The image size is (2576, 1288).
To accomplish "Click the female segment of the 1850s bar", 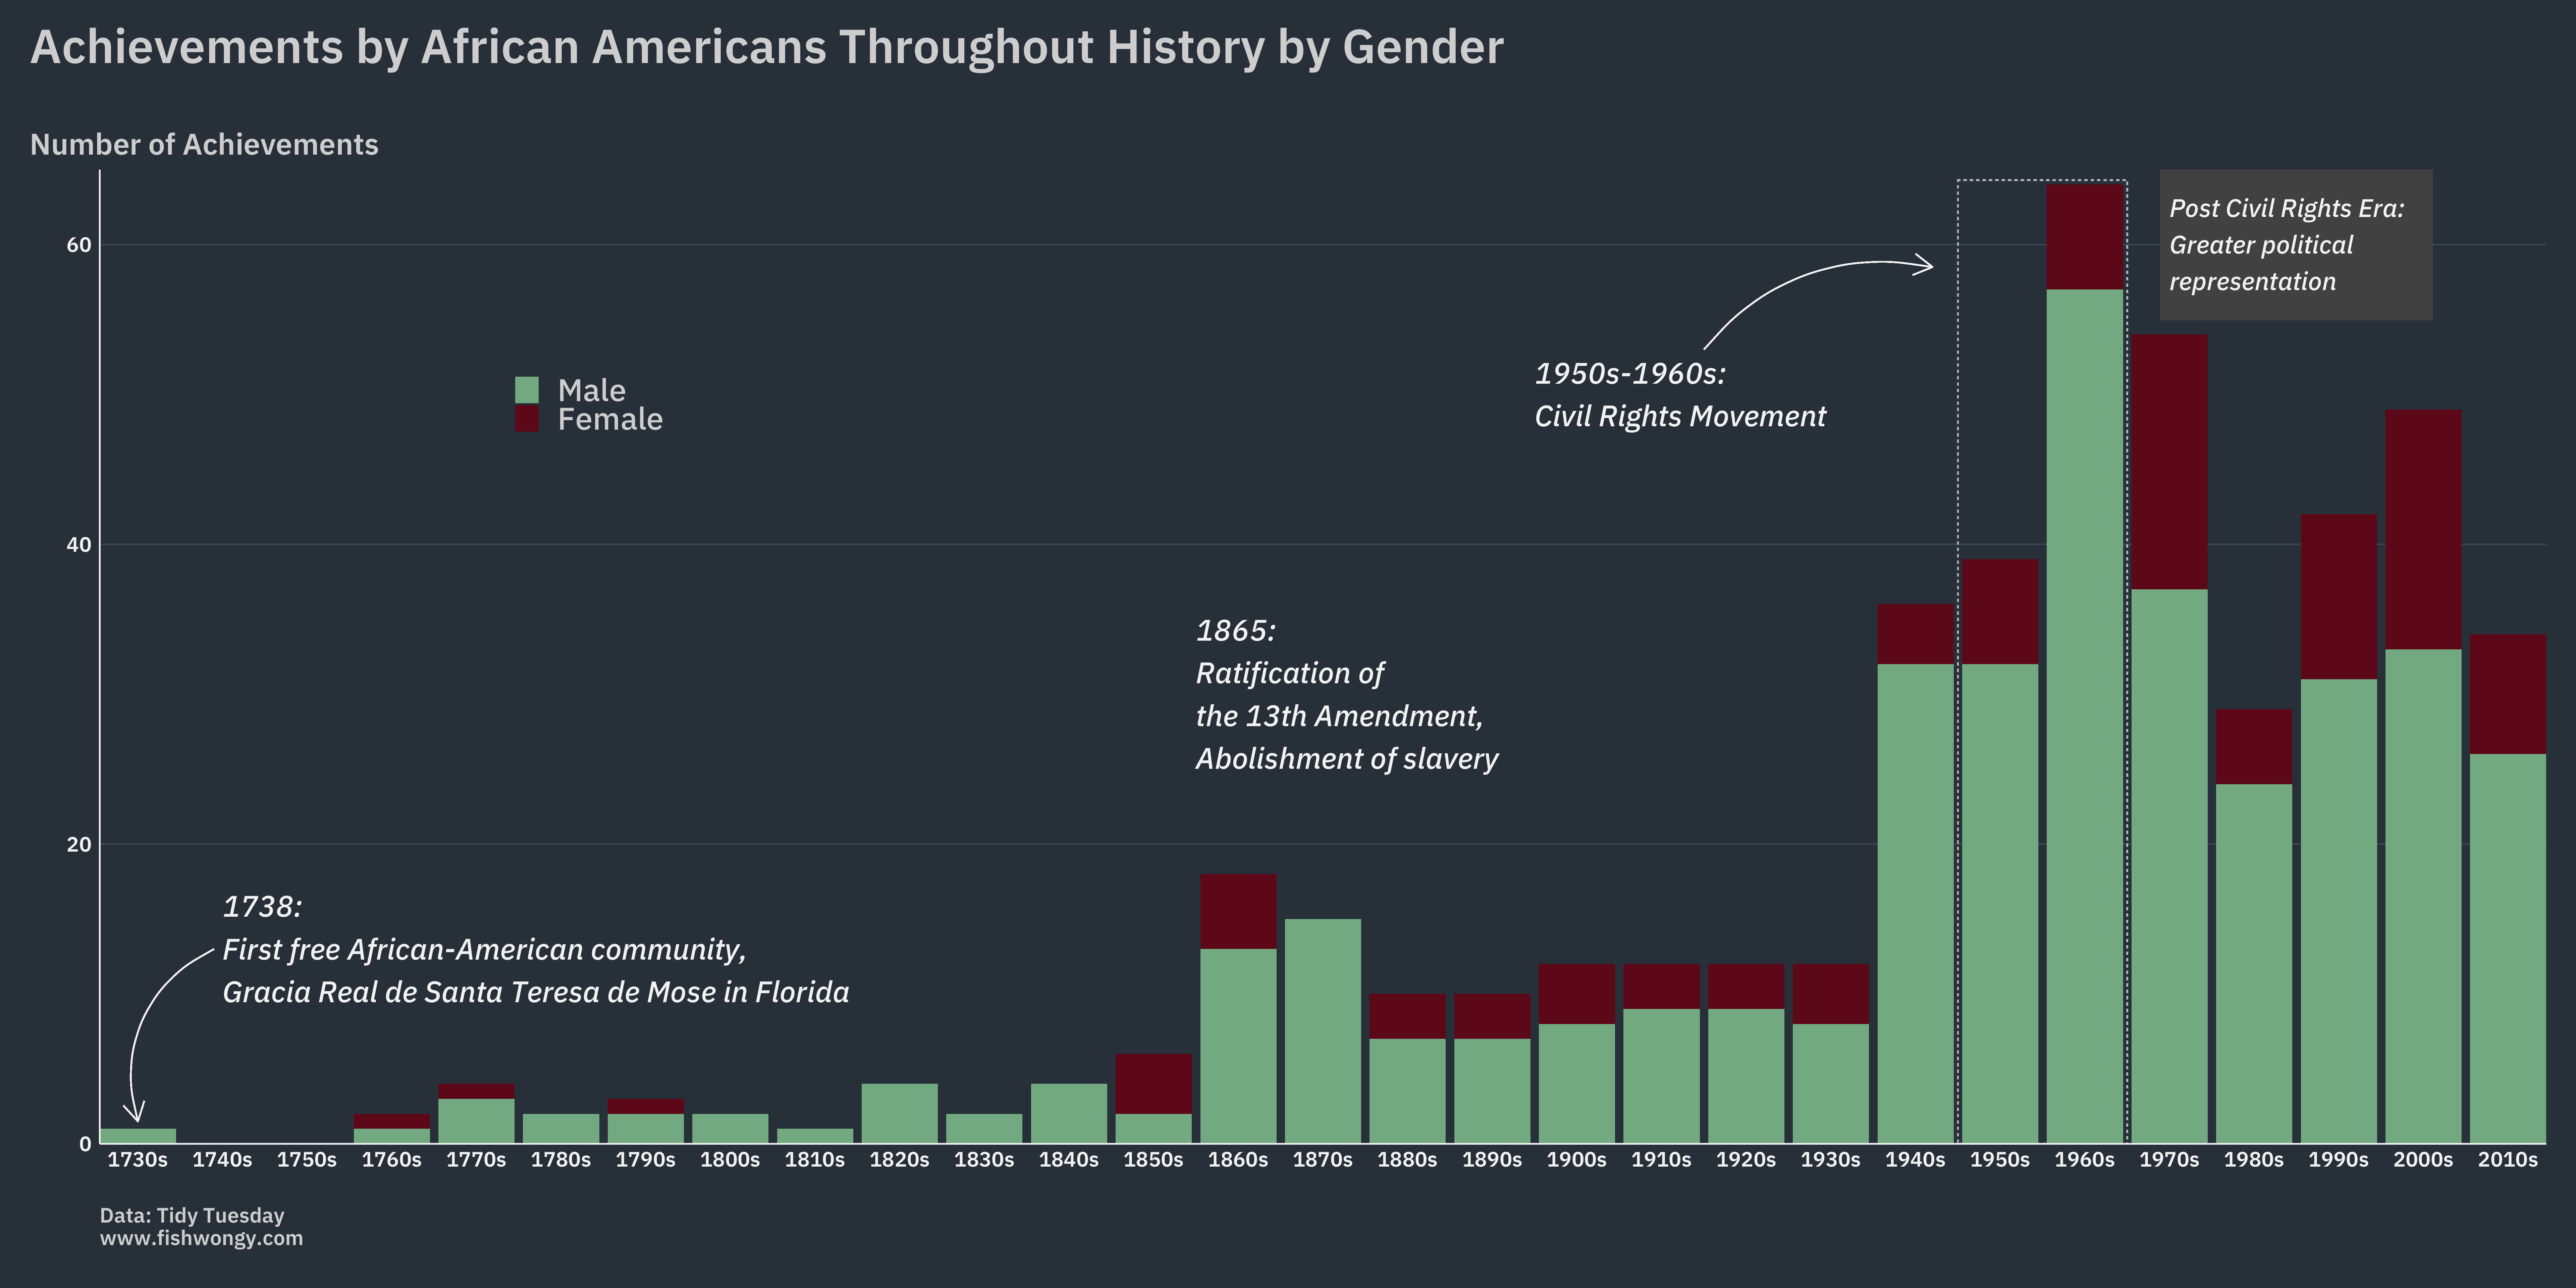I will (1153, 1084).
